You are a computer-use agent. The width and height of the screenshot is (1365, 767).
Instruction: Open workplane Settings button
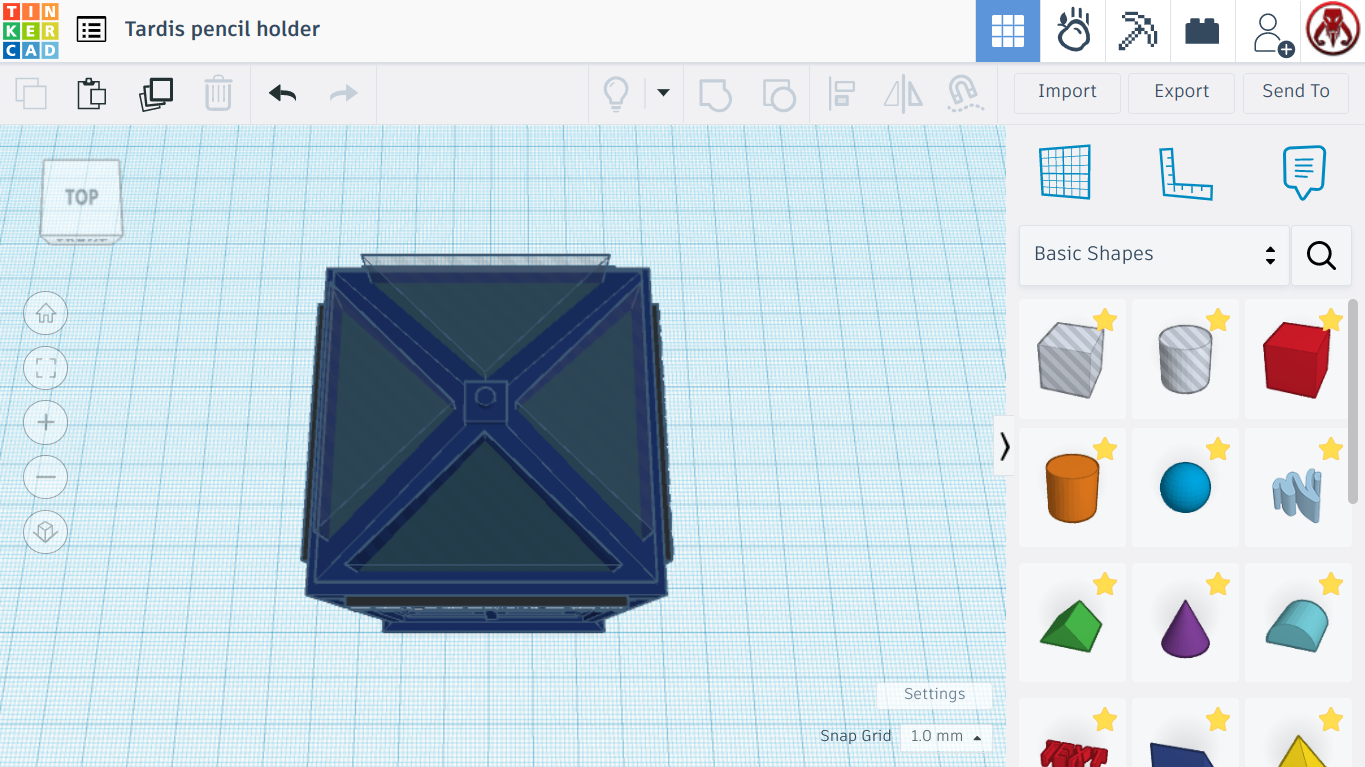click(934, 694)
